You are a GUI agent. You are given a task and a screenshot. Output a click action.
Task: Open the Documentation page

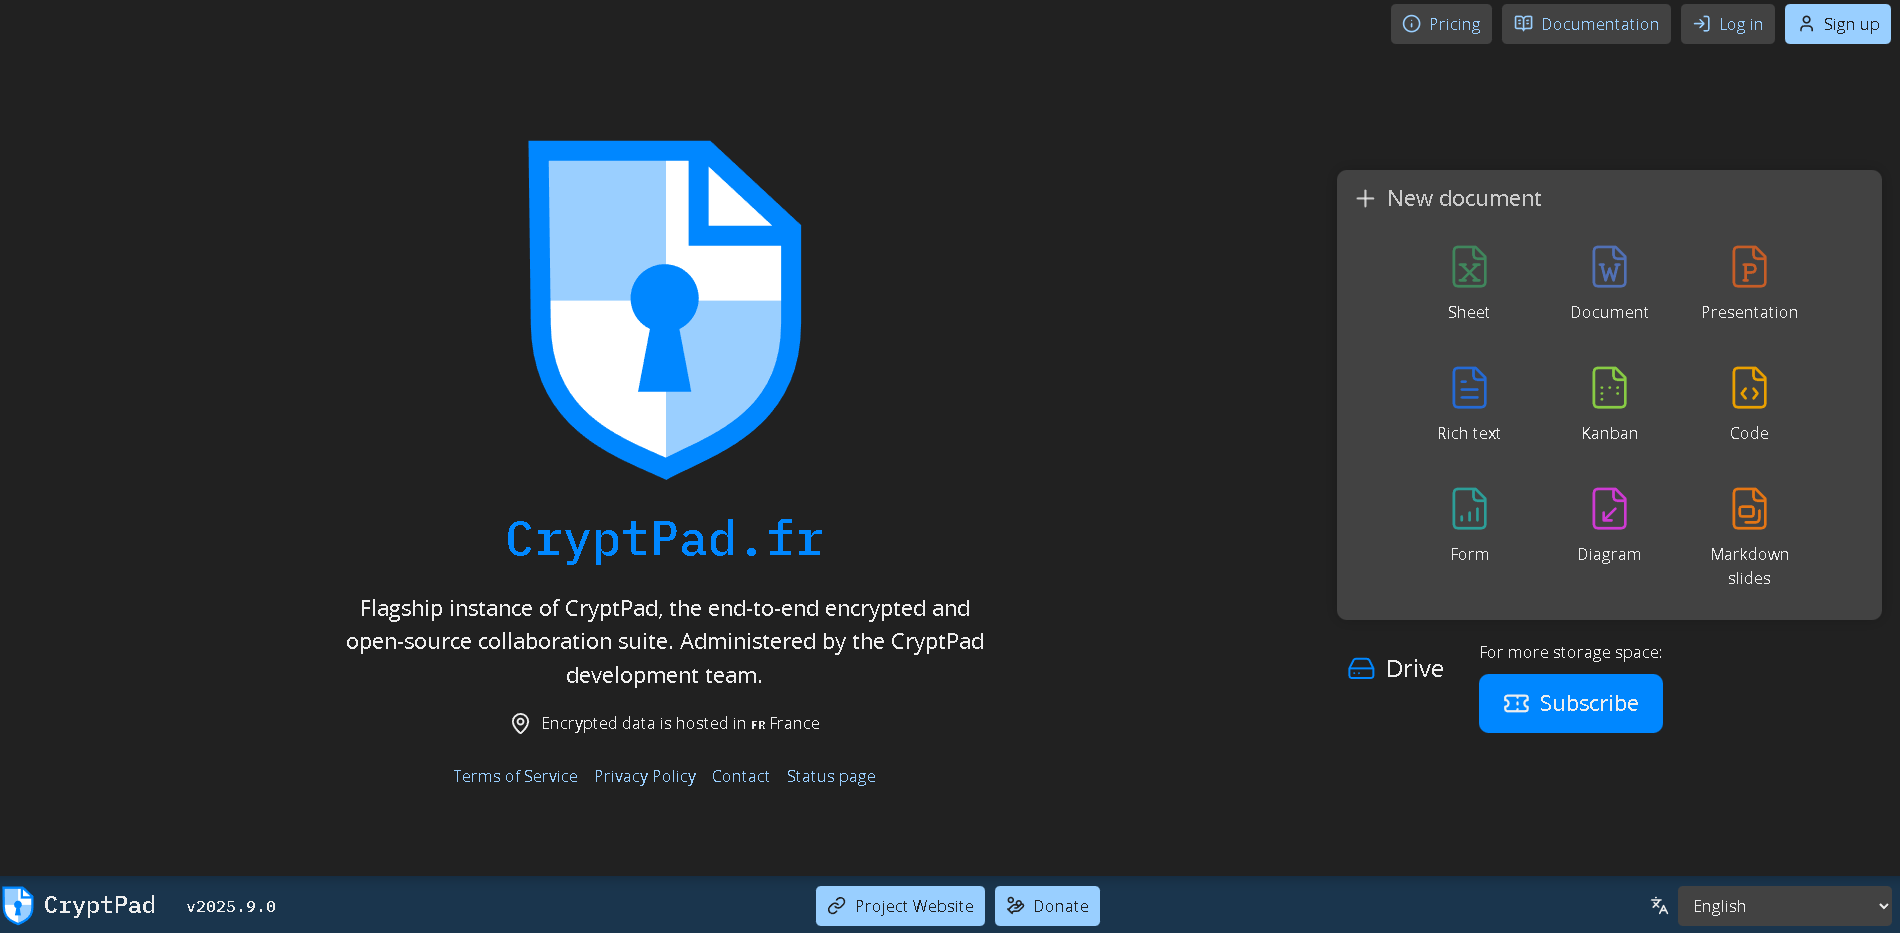(x=1586, y=24)
